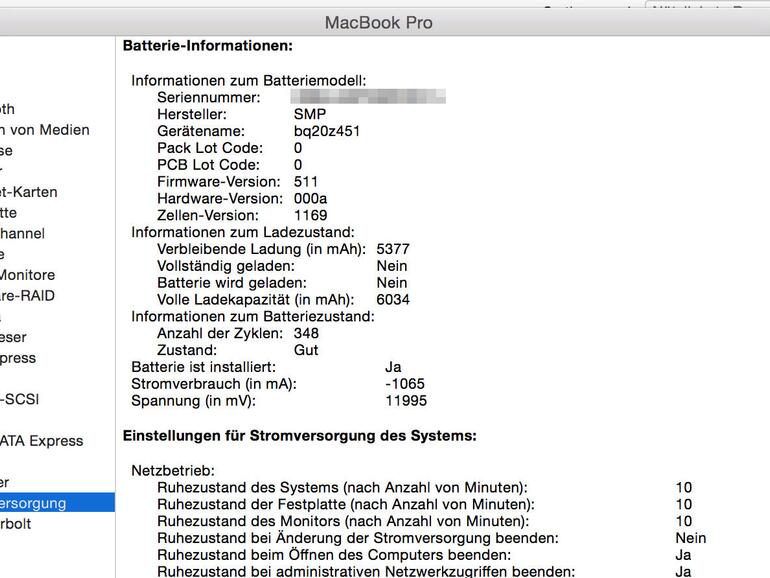
Task: Select the highlighted Stromversorgung sidebar entry
Action: click(x=57, y=503)
